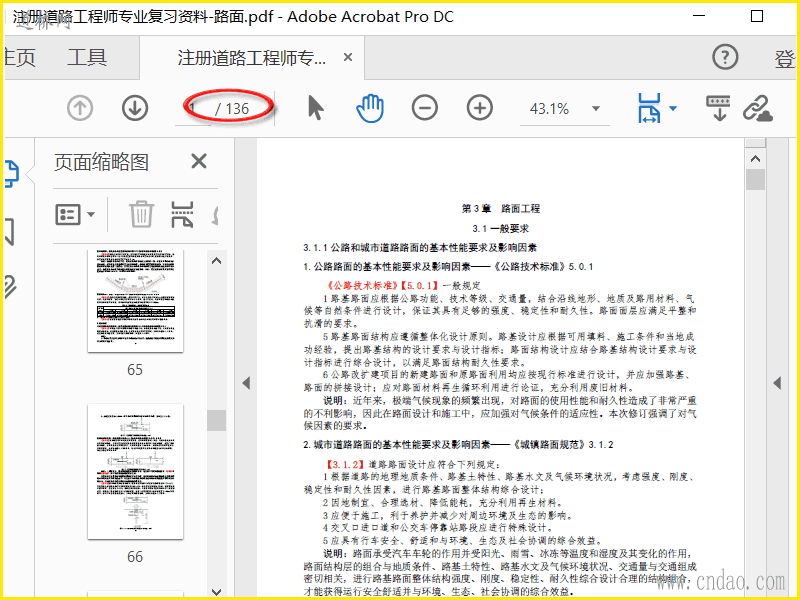This screenshot has height=600, width=800.
Task: Select page 66 thumbnail
Action: click(135, 471)
